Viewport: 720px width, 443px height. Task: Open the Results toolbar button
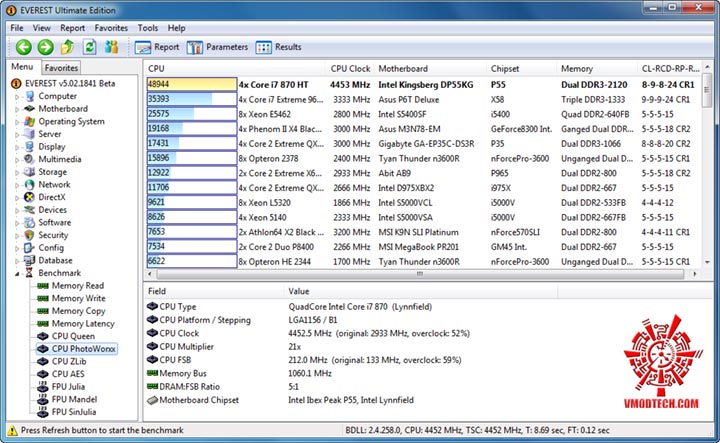(278, 47)
